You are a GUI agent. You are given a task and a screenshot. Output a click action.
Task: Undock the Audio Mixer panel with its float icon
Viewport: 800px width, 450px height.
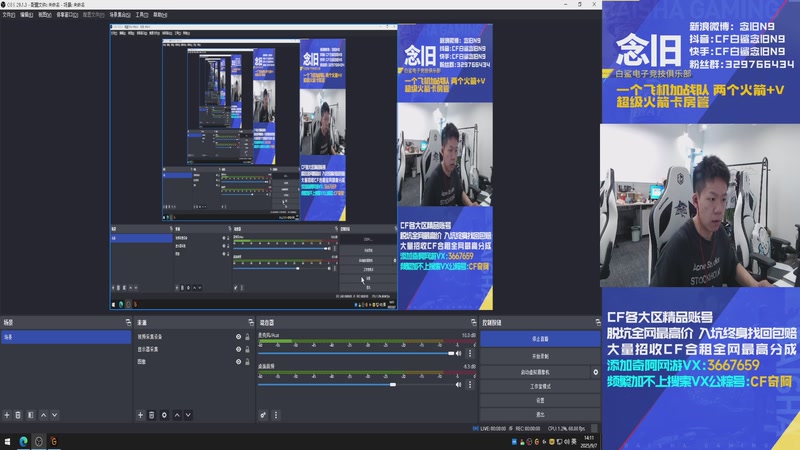click(473, 322)
